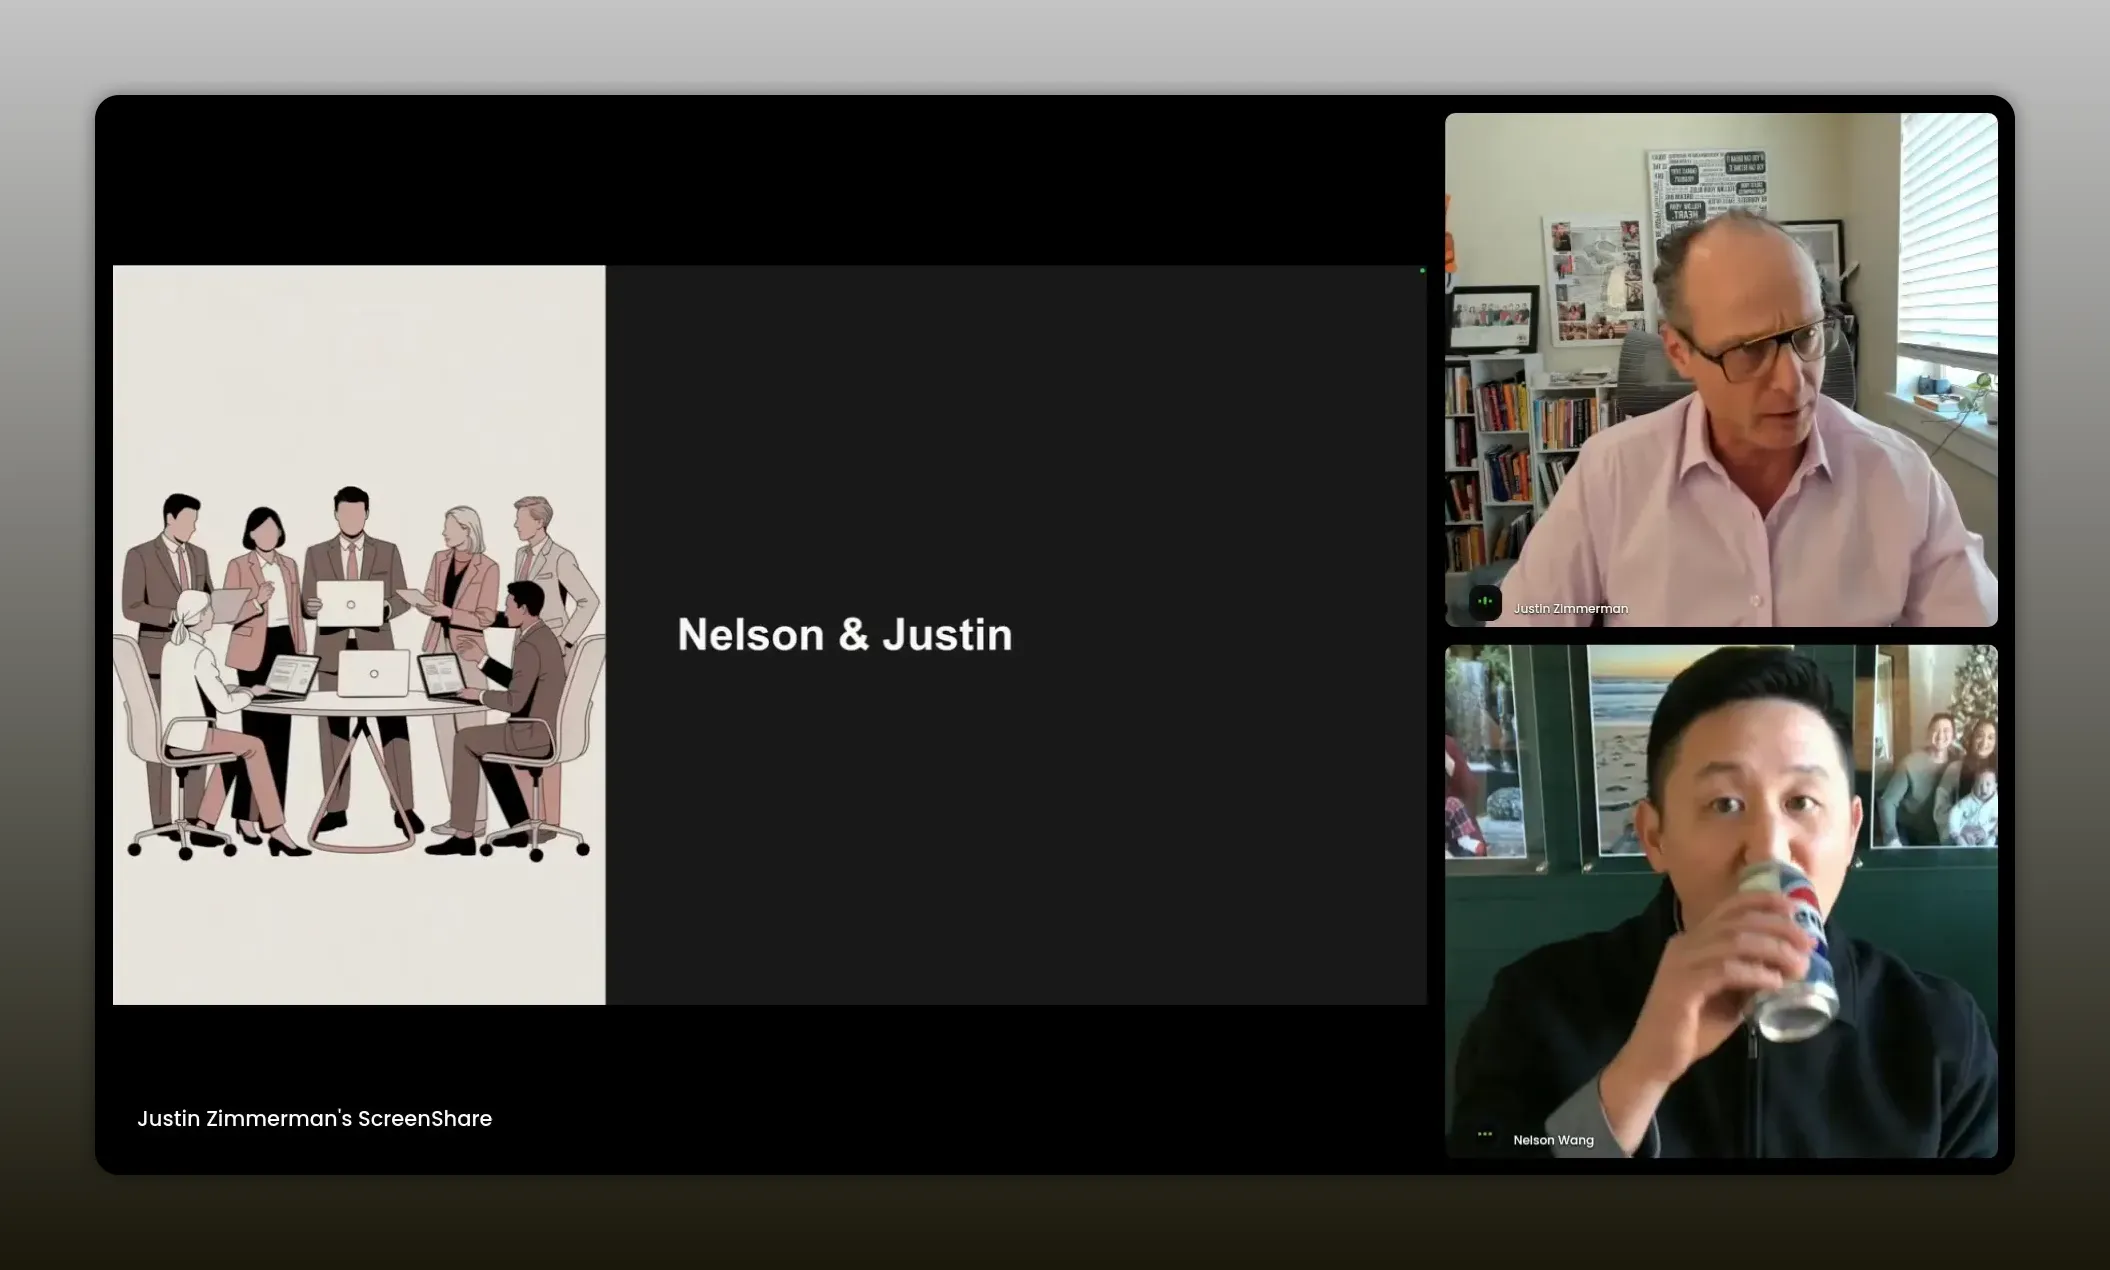The image size is (2110, 1270).
Task: Click Nelson Wang's three-dot audio indicator
Action: tap(1485, 1134)
